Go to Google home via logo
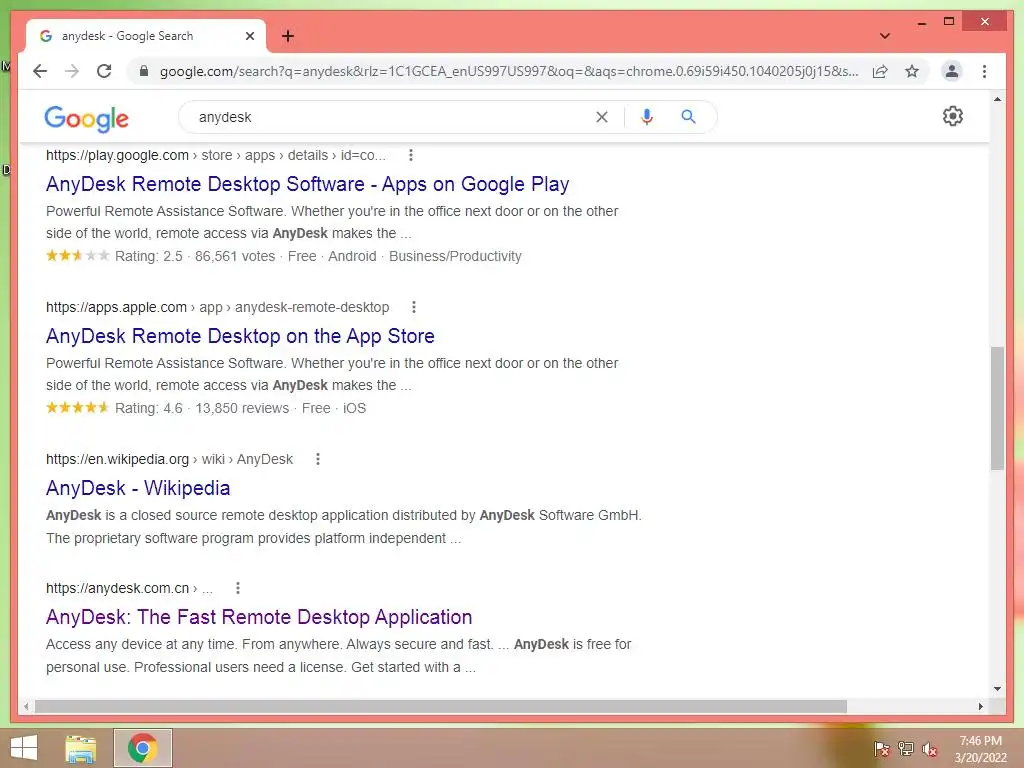This screenshot has width=1024, height=768. (86, 118)
